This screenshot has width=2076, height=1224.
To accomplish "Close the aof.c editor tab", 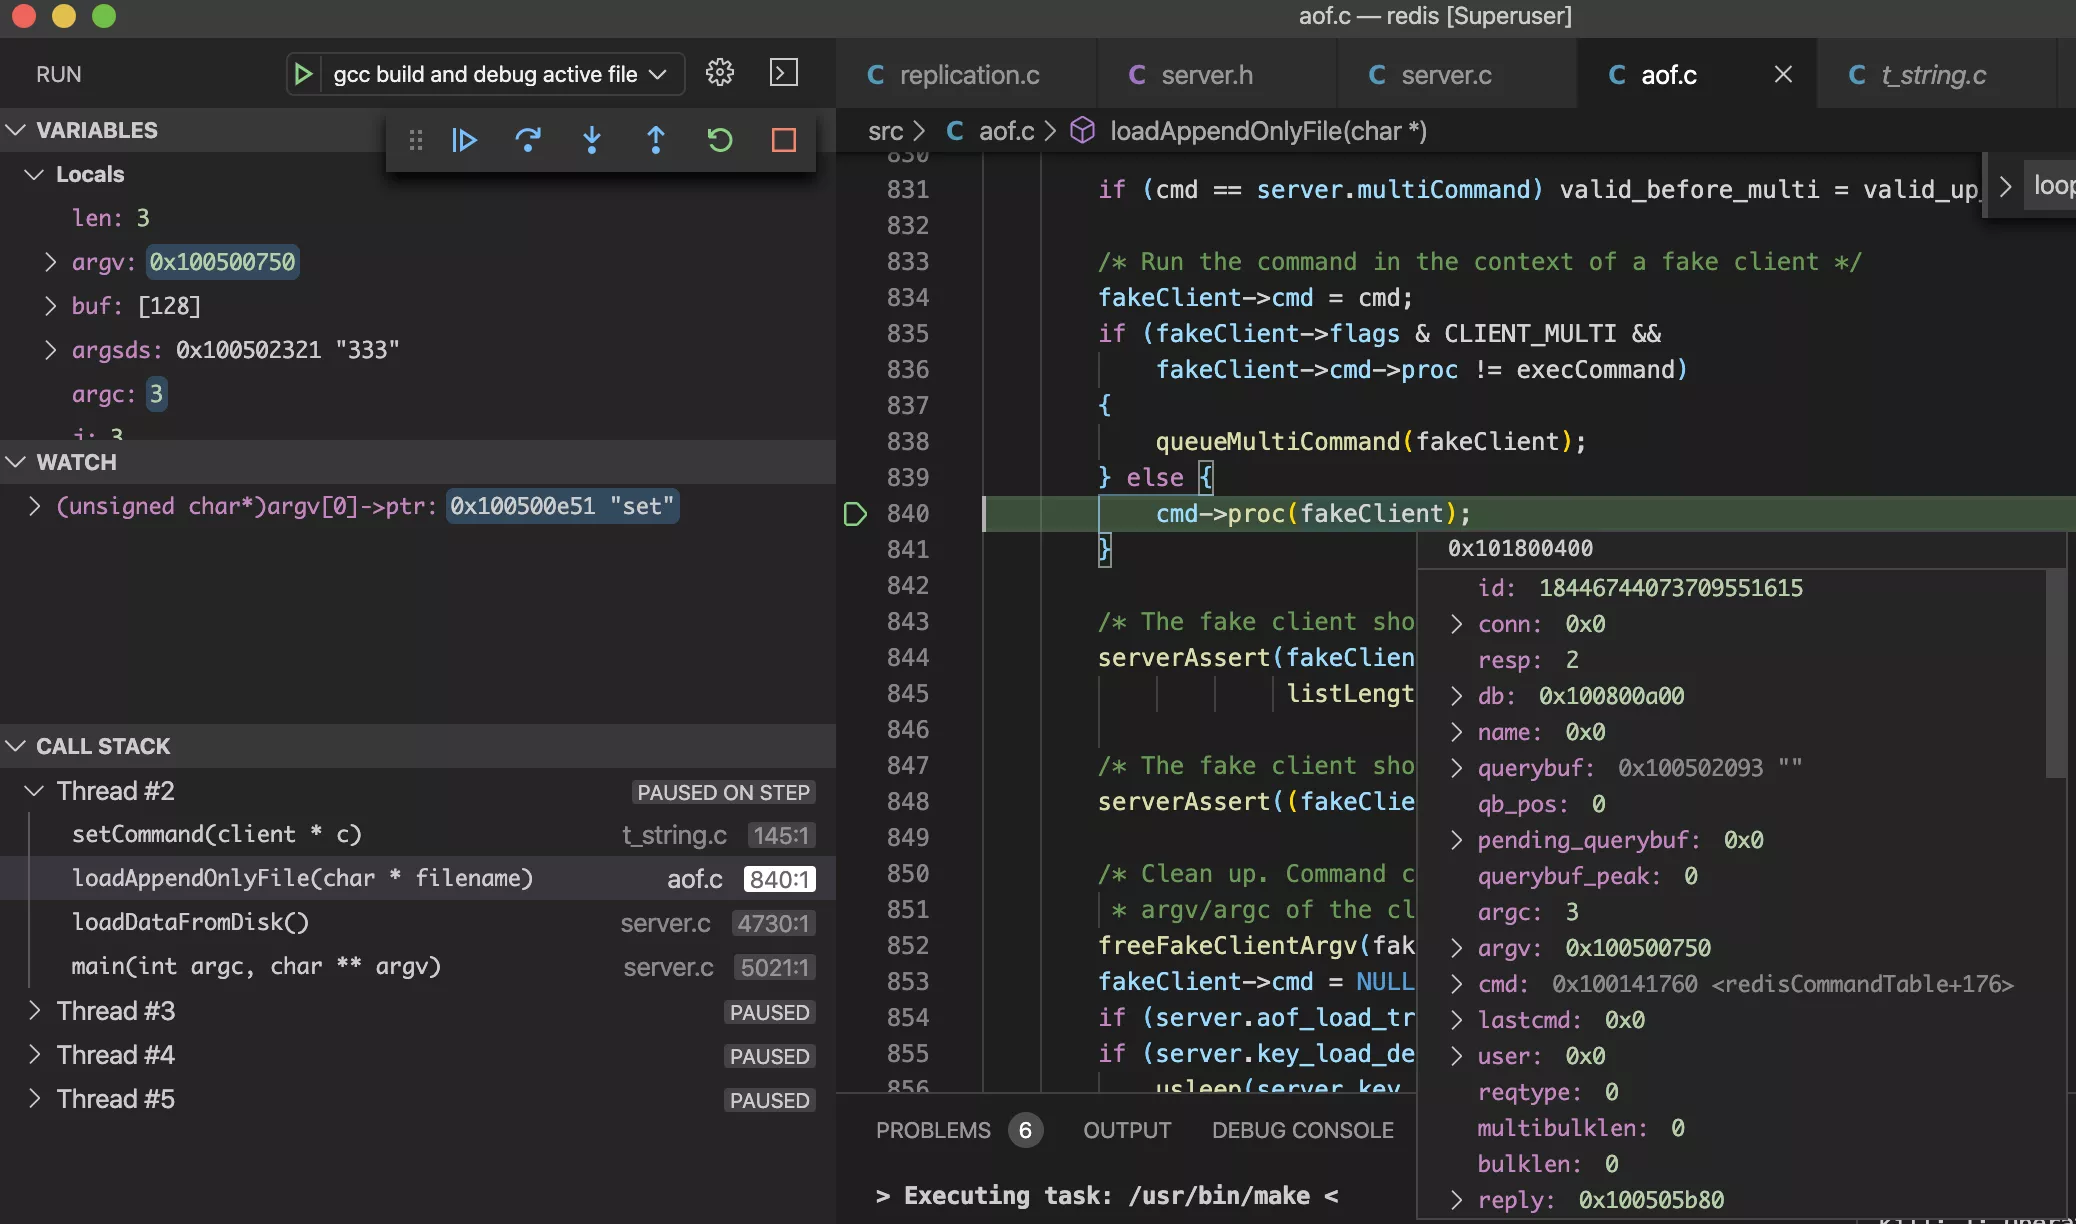I will (x=1783, y=74).
